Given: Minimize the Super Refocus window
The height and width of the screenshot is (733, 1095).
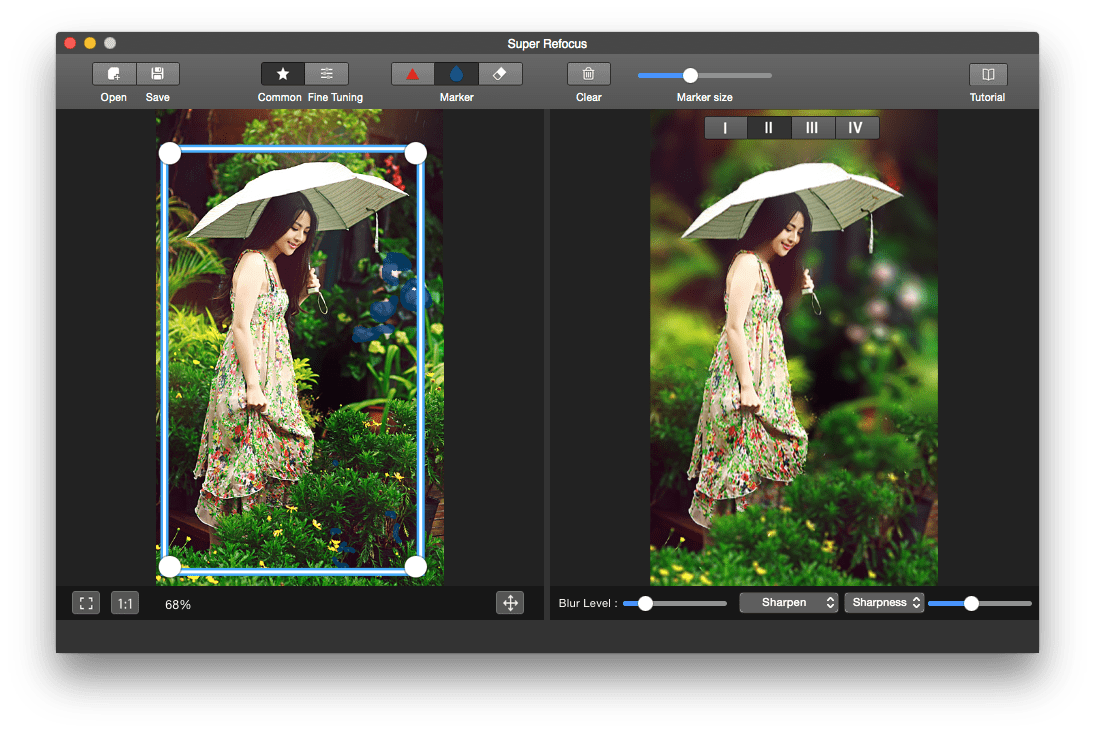Looking at the screenshot, I should tap(89, 43).
